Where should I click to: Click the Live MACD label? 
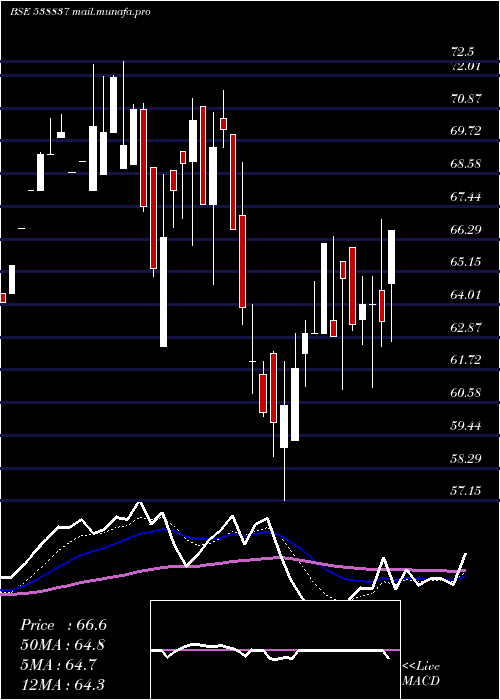click(421, 673)
